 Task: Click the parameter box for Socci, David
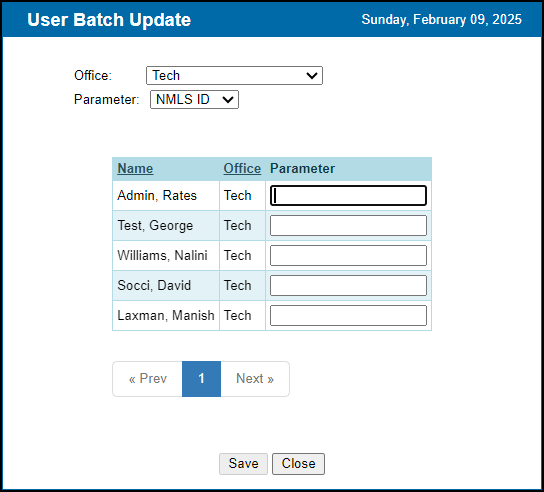coord(348,286)
